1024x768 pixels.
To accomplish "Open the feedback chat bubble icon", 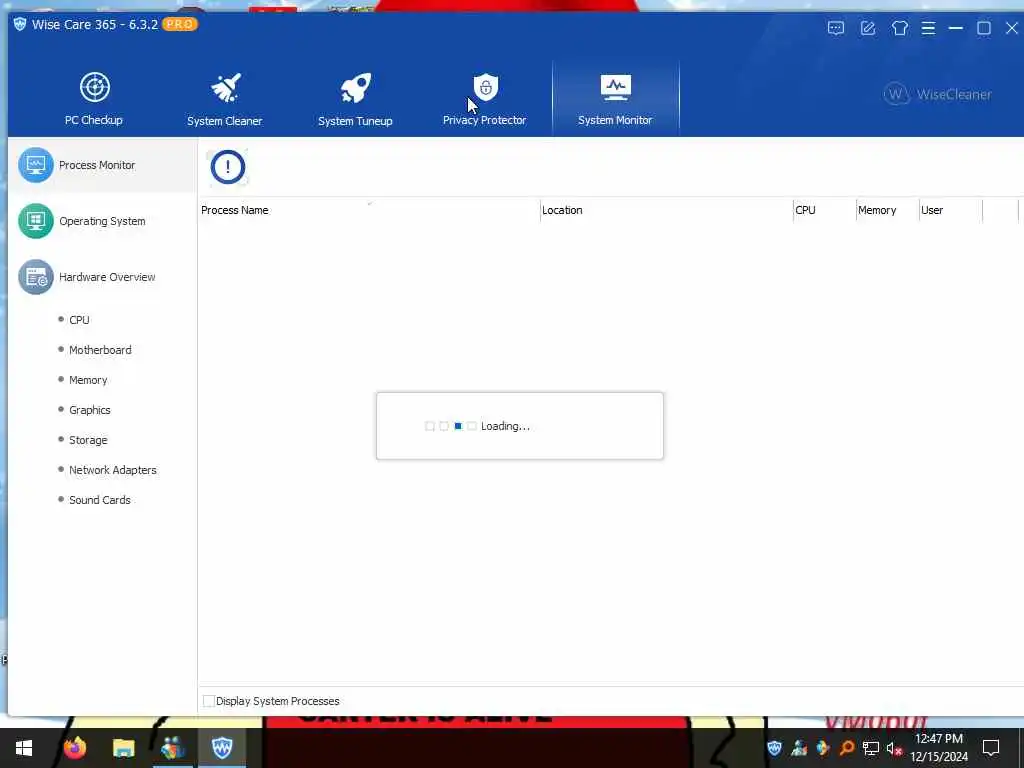I will click(836, 28).
